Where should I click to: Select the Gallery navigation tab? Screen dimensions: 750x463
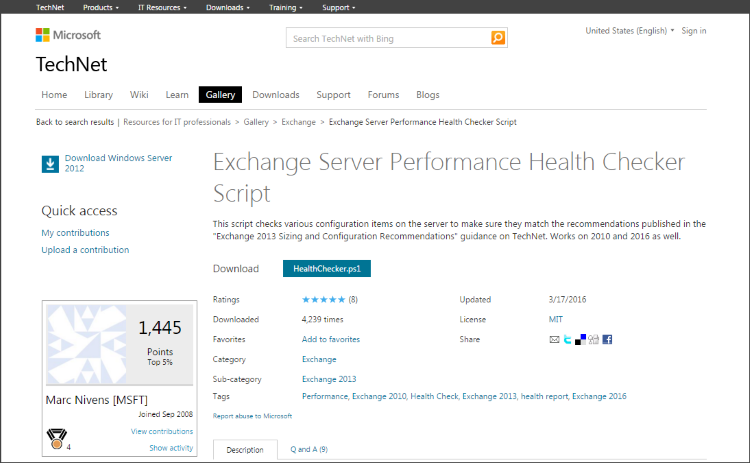(x=221, y=95)
